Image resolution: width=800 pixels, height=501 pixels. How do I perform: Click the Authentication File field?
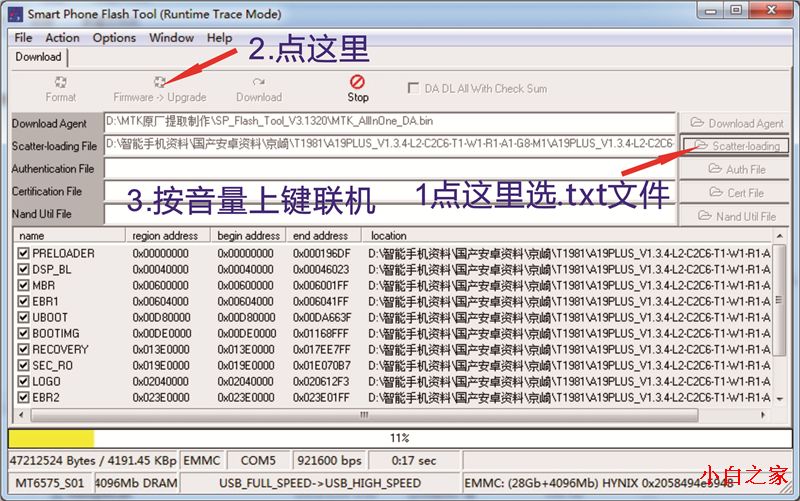(390, 168)
